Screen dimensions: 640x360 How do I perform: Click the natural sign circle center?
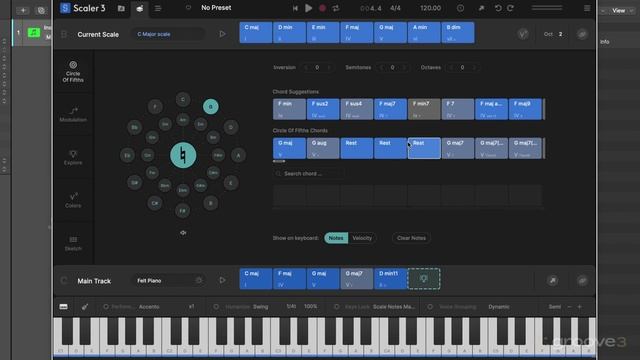tap(183, 155)
